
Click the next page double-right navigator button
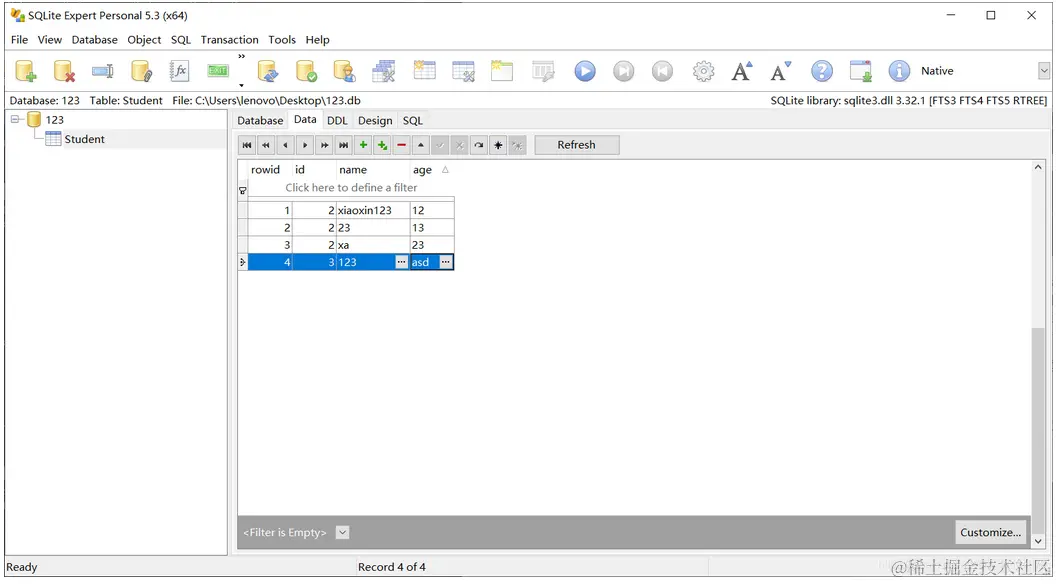click(x=324, y=145)
